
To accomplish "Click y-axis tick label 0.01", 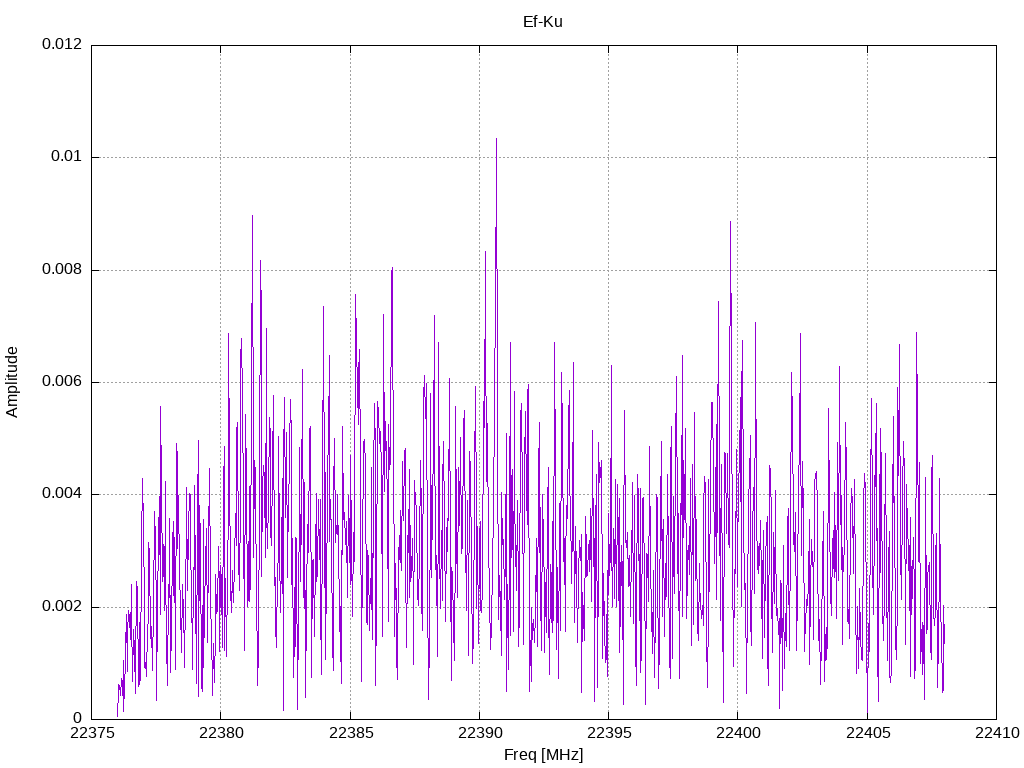I will 67,156.
